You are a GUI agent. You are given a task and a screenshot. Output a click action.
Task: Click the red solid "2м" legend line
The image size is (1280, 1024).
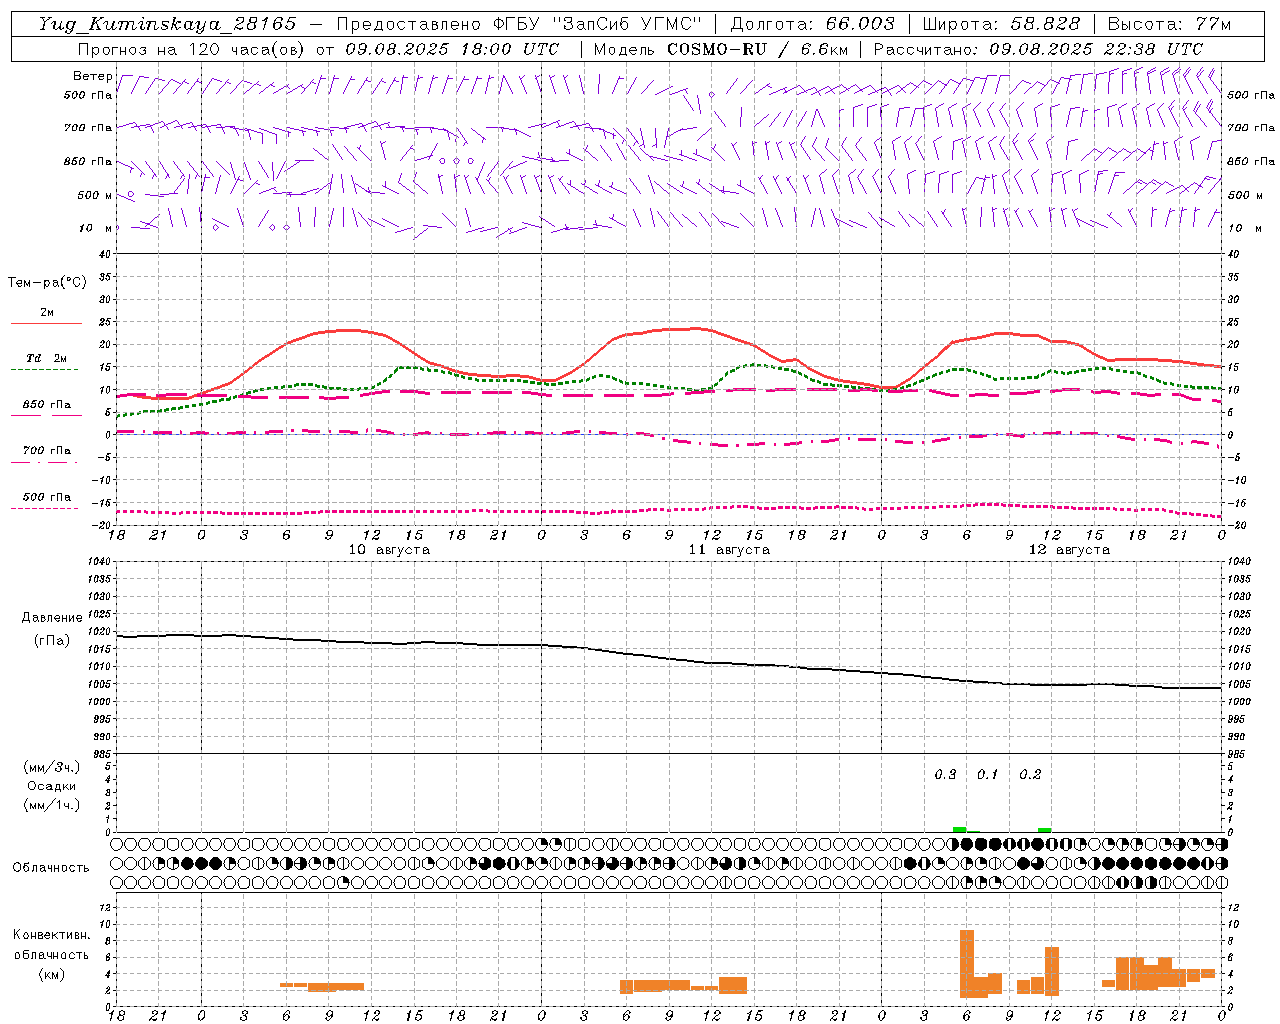click(46, 323)
